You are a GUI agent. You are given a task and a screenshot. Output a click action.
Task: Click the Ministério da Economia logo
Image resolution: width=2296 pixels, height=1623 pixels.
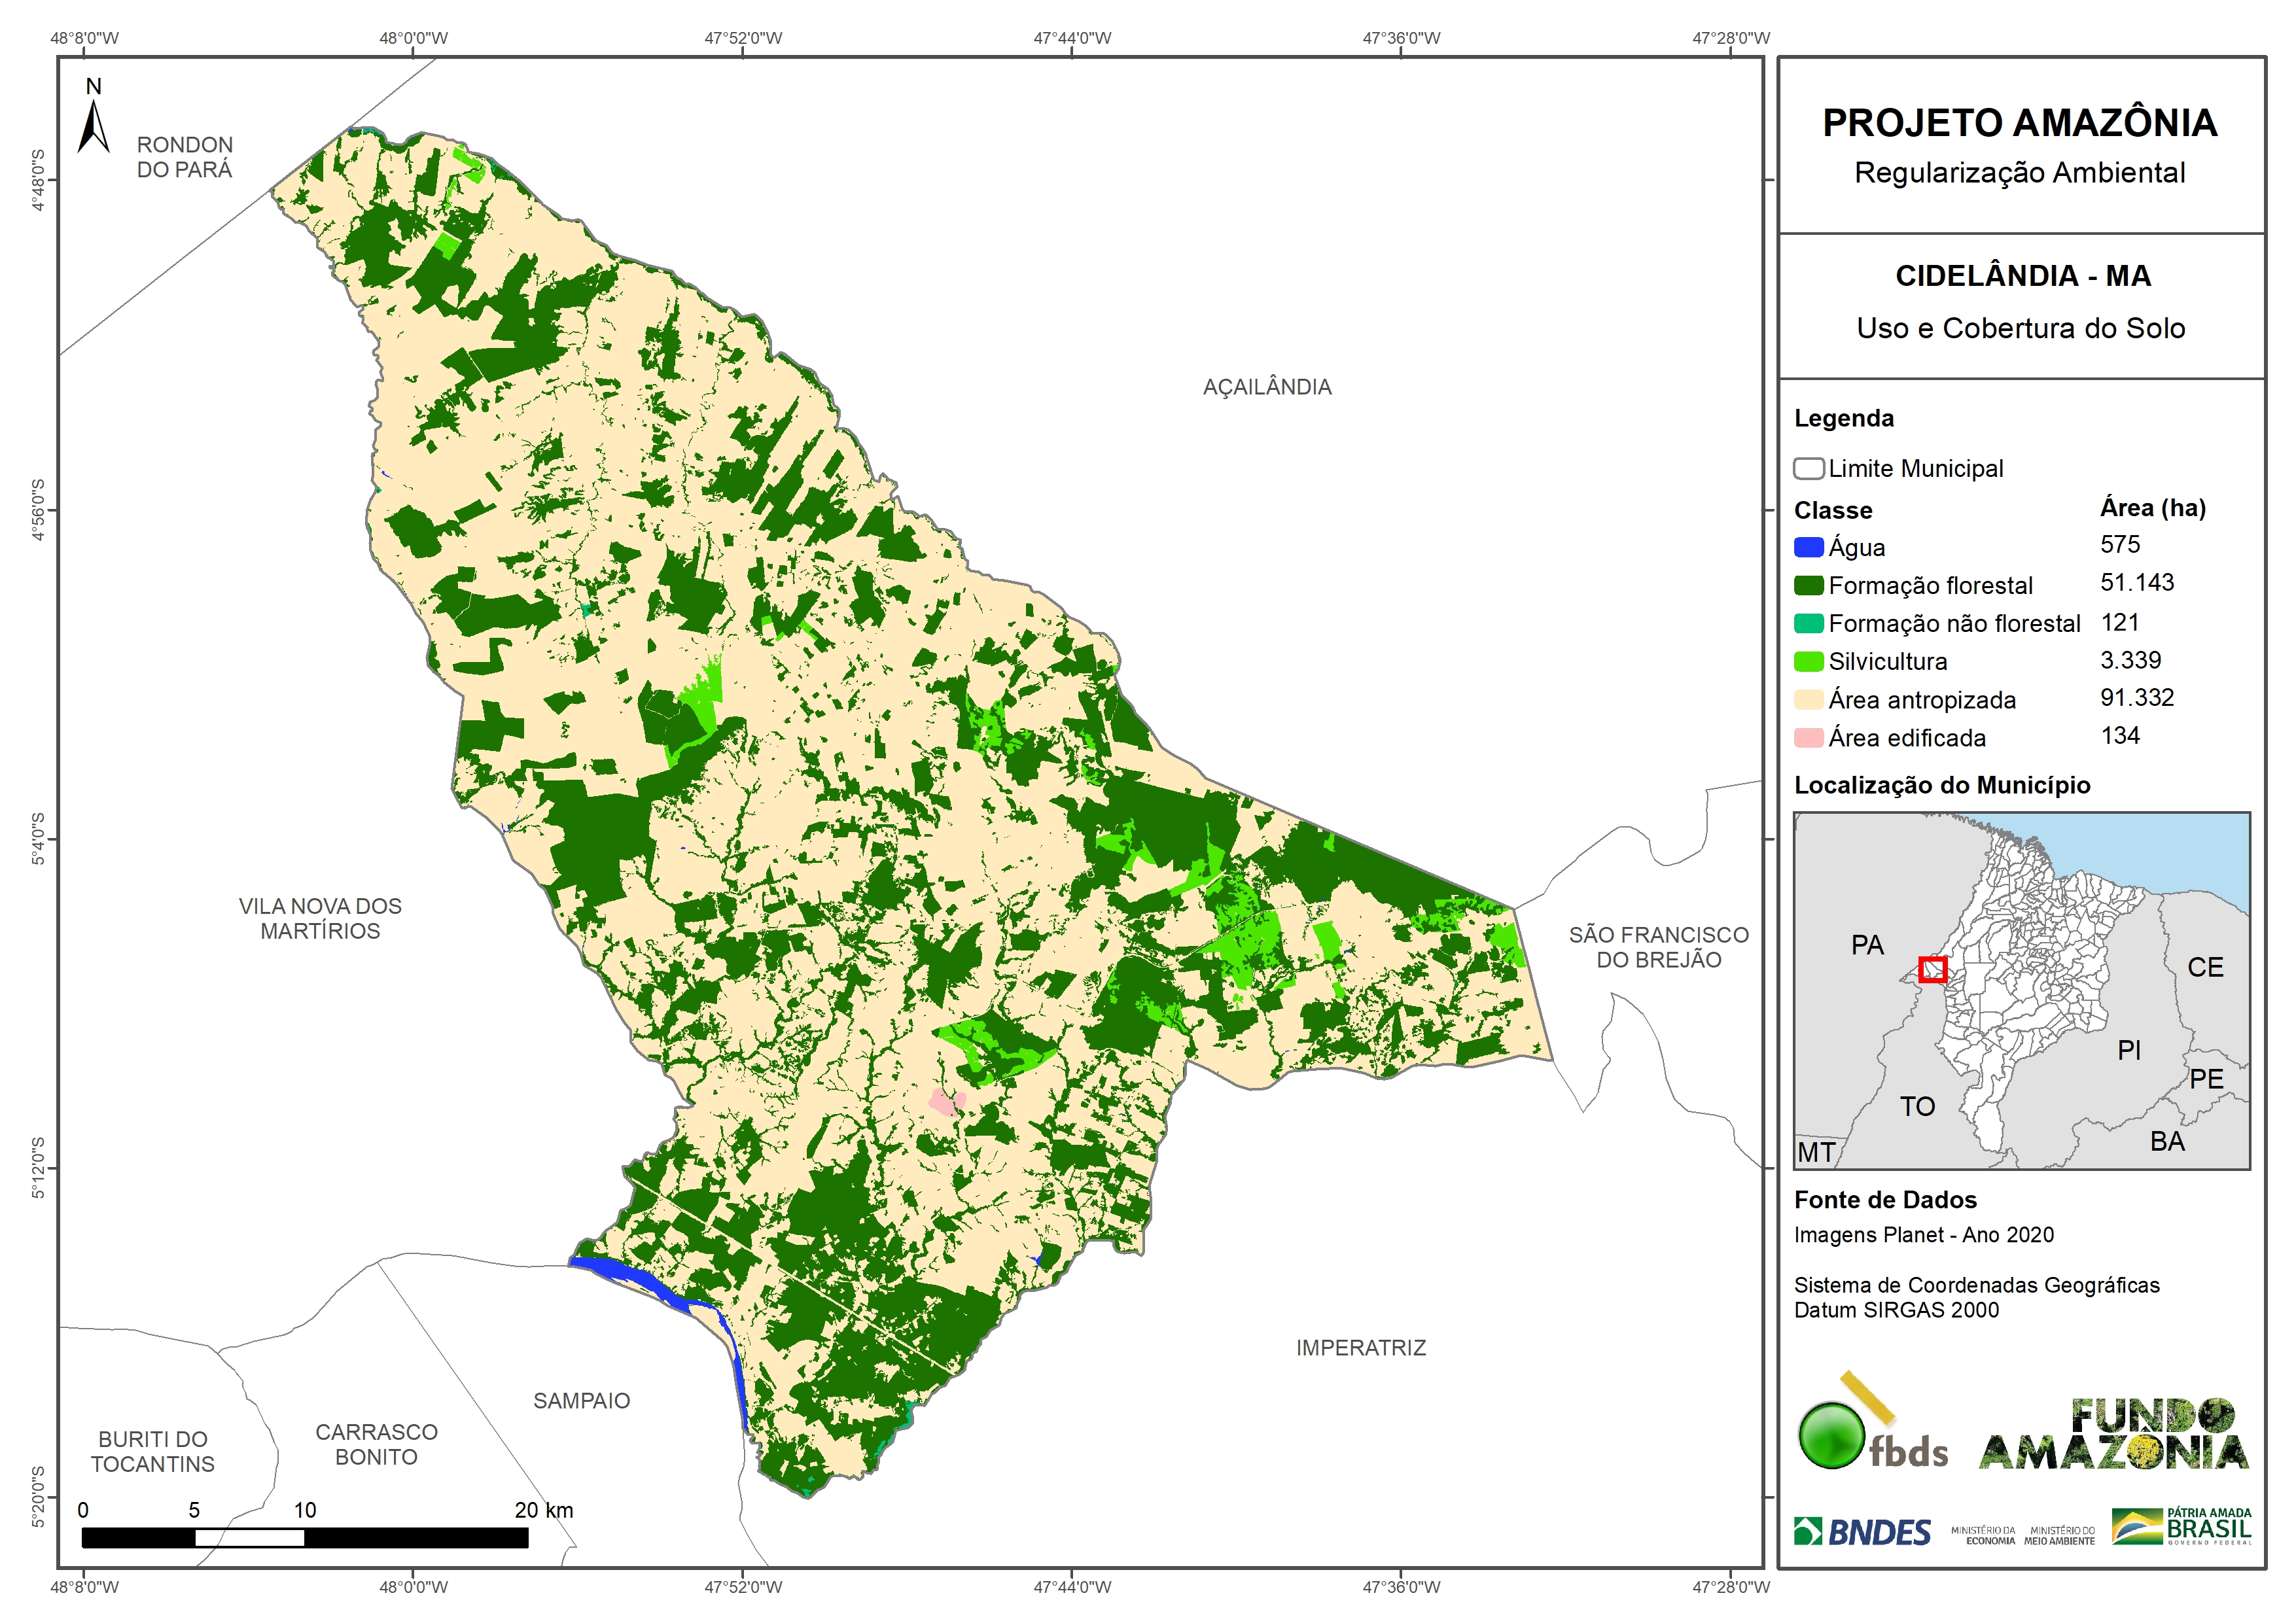pyautogui.click(x=1983, y=1535)
